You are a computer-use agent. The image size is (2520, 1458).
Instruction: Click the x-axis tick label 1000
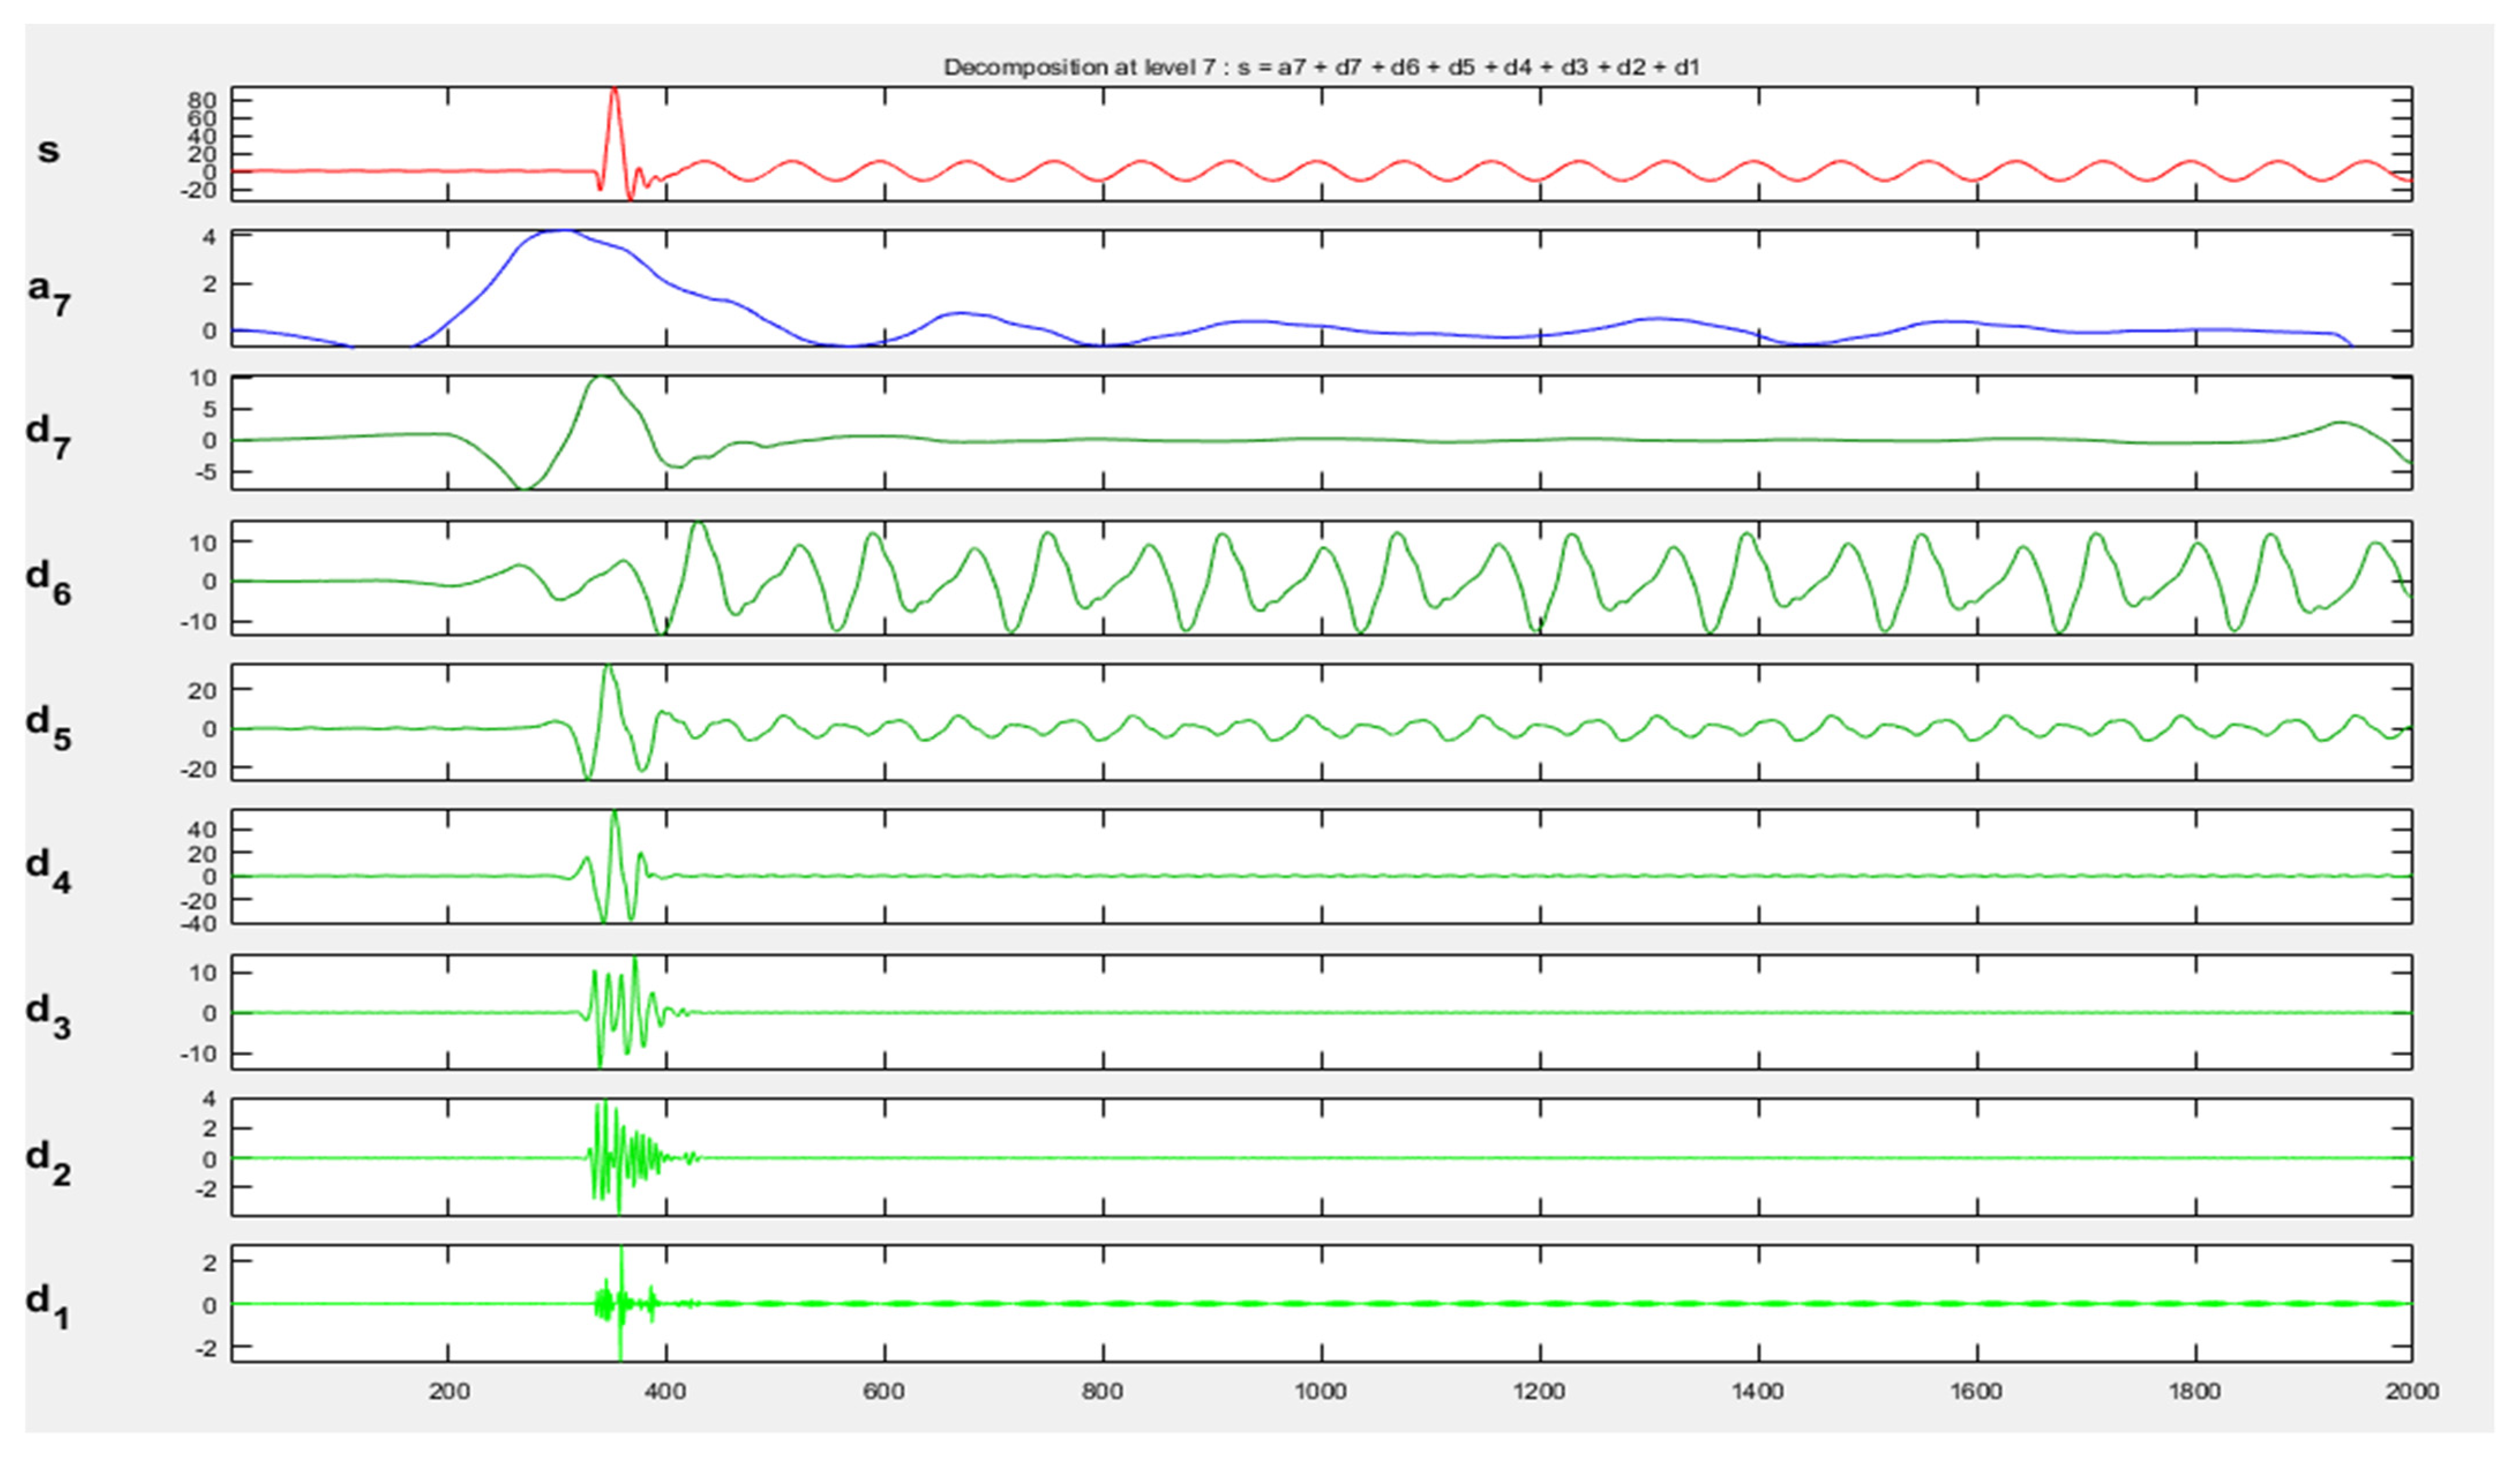[x=1320, y=1391]
